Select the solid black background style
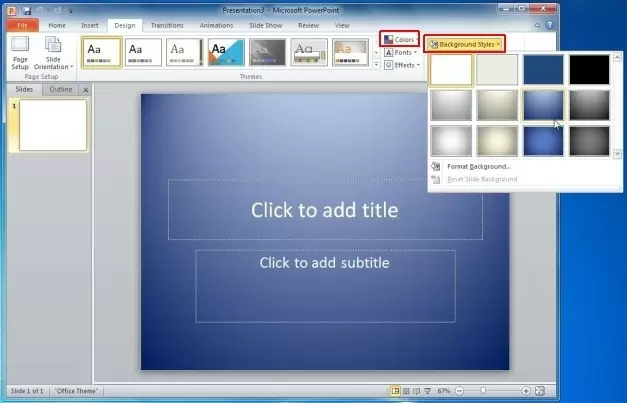Viewport: 627px width, 403px height. point(590,70)
